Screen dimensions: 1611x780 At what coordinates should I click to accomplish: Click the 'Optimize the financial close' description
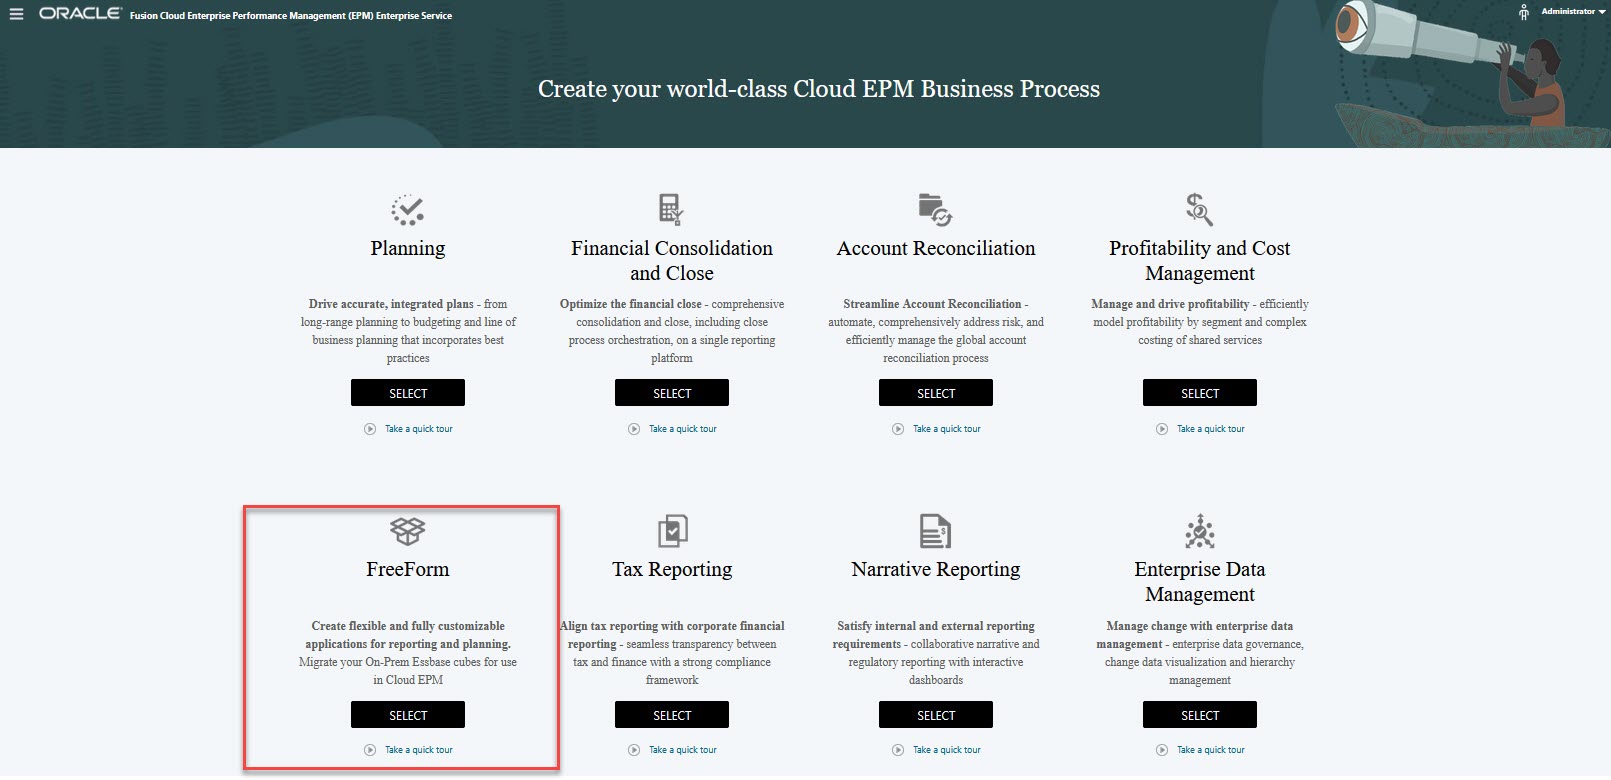pyautogui.click(x=672, y=331)
